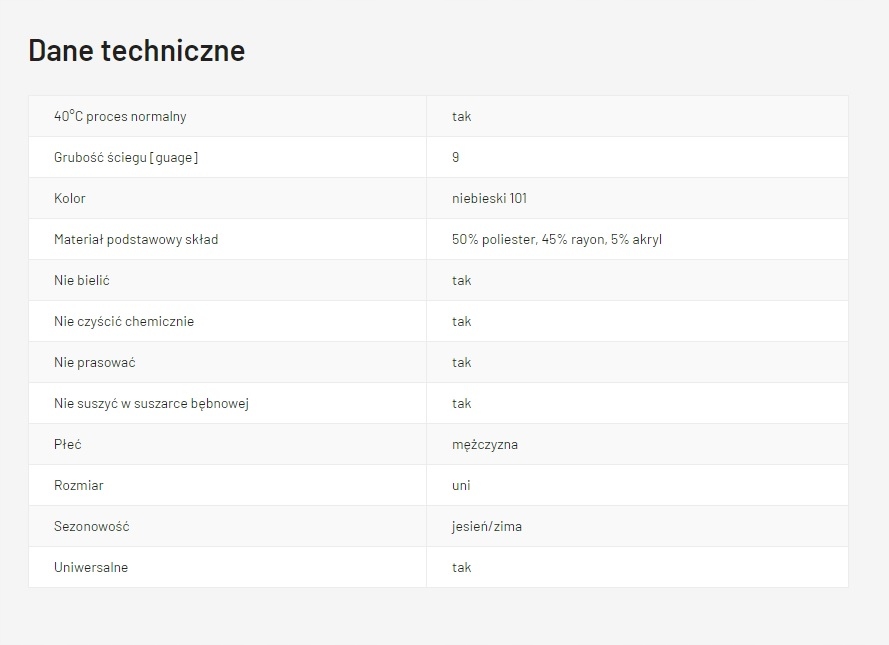The image size is (889, 645).
Task: Click 'tak' value in the Uniwersalne row
Action: point(461,567)
